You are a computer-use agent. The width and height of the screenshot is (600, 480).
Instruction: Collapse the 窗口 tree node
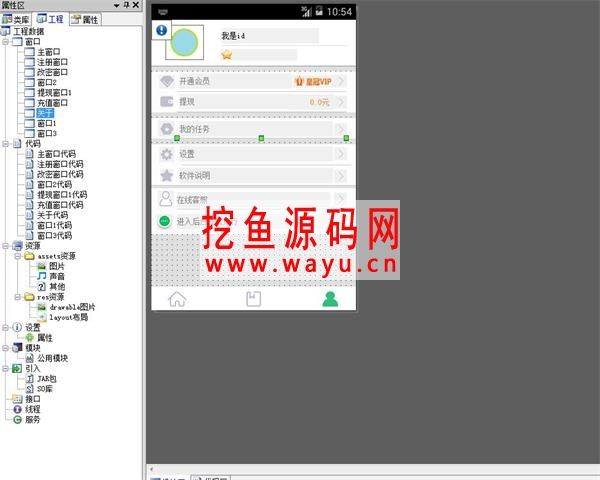point(5,41)
